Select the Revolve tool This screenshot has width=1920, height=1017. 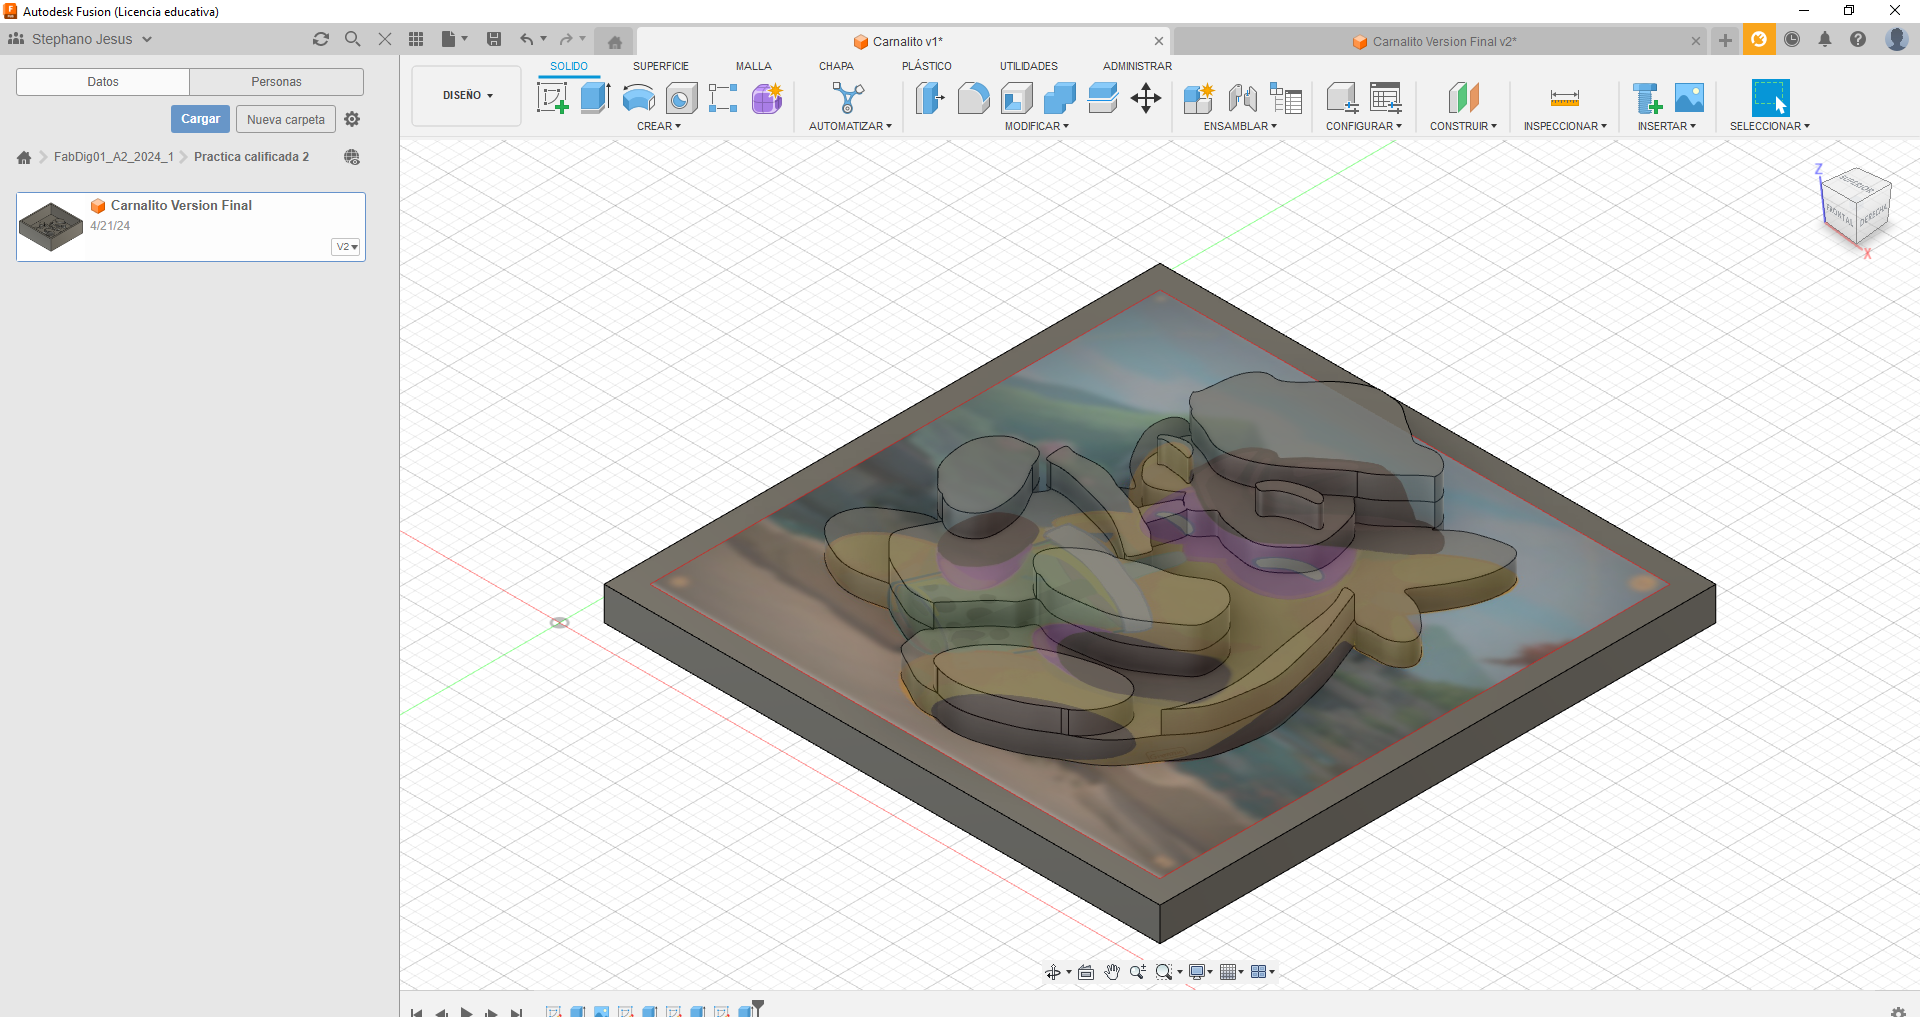638,98
